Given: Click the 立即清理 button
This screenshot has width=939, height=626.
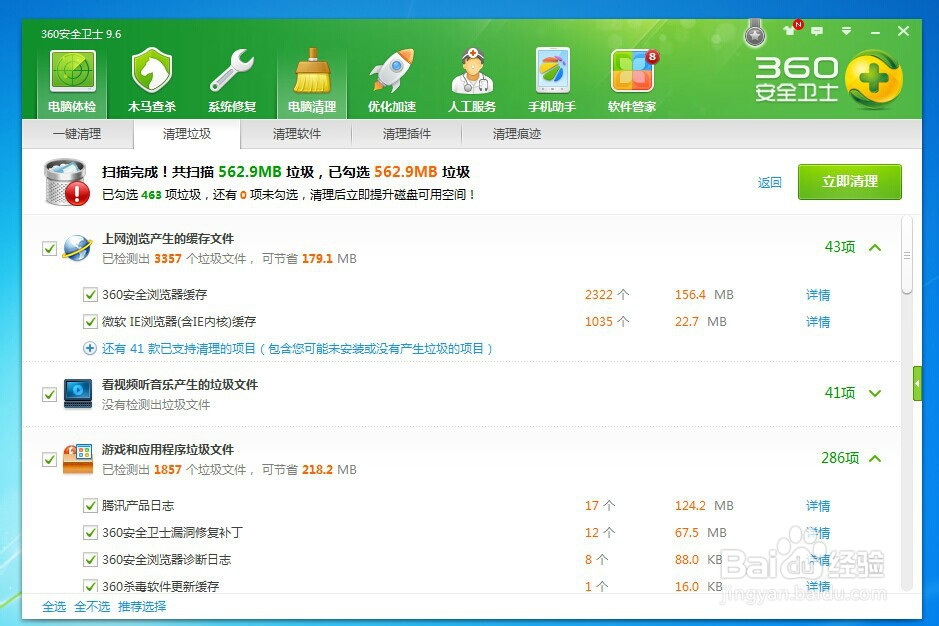Looking at the screenshot, I should click(850, 182).
